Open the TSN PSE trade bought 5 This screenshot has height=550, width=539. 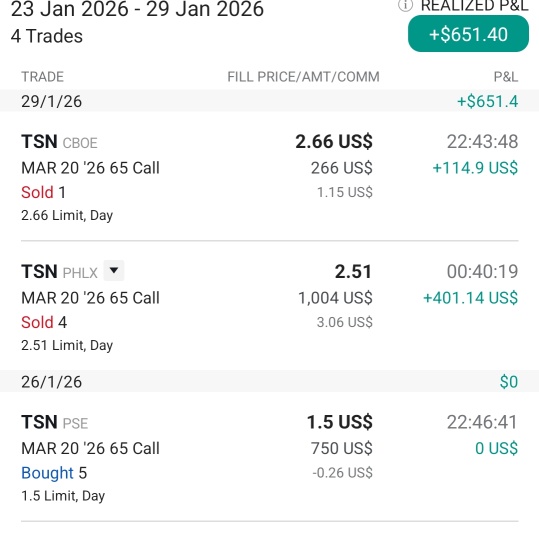click(x=269, y=458)
